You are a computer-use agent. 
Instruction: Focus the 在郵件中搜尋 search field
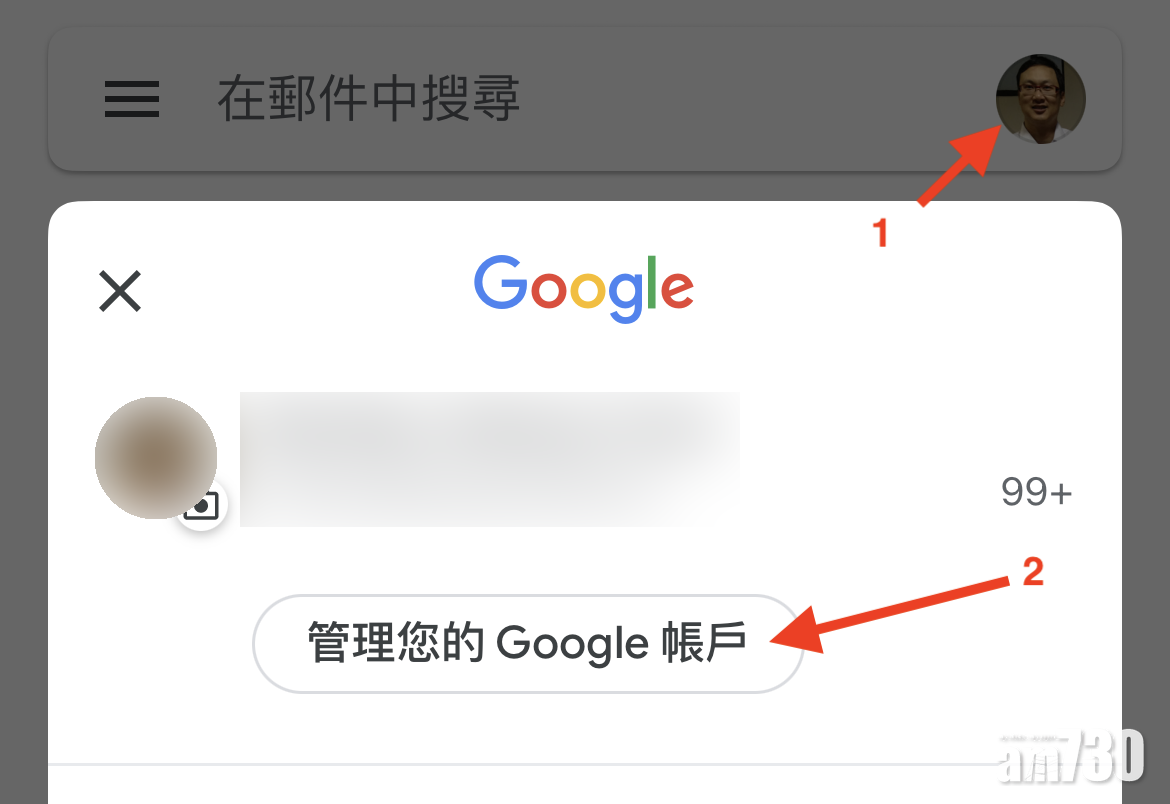[x=369, y=99]
